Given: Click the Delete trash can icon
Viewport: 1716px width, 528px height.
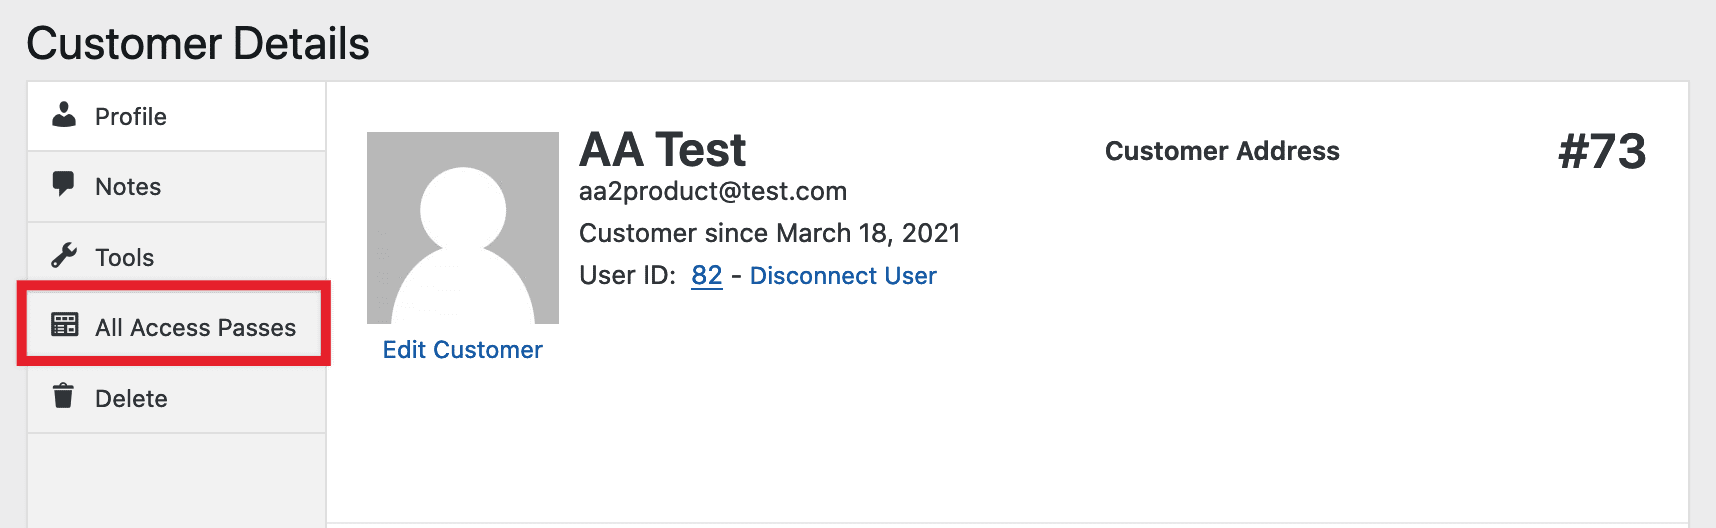Looking at the screenshot, I should 64,396.
